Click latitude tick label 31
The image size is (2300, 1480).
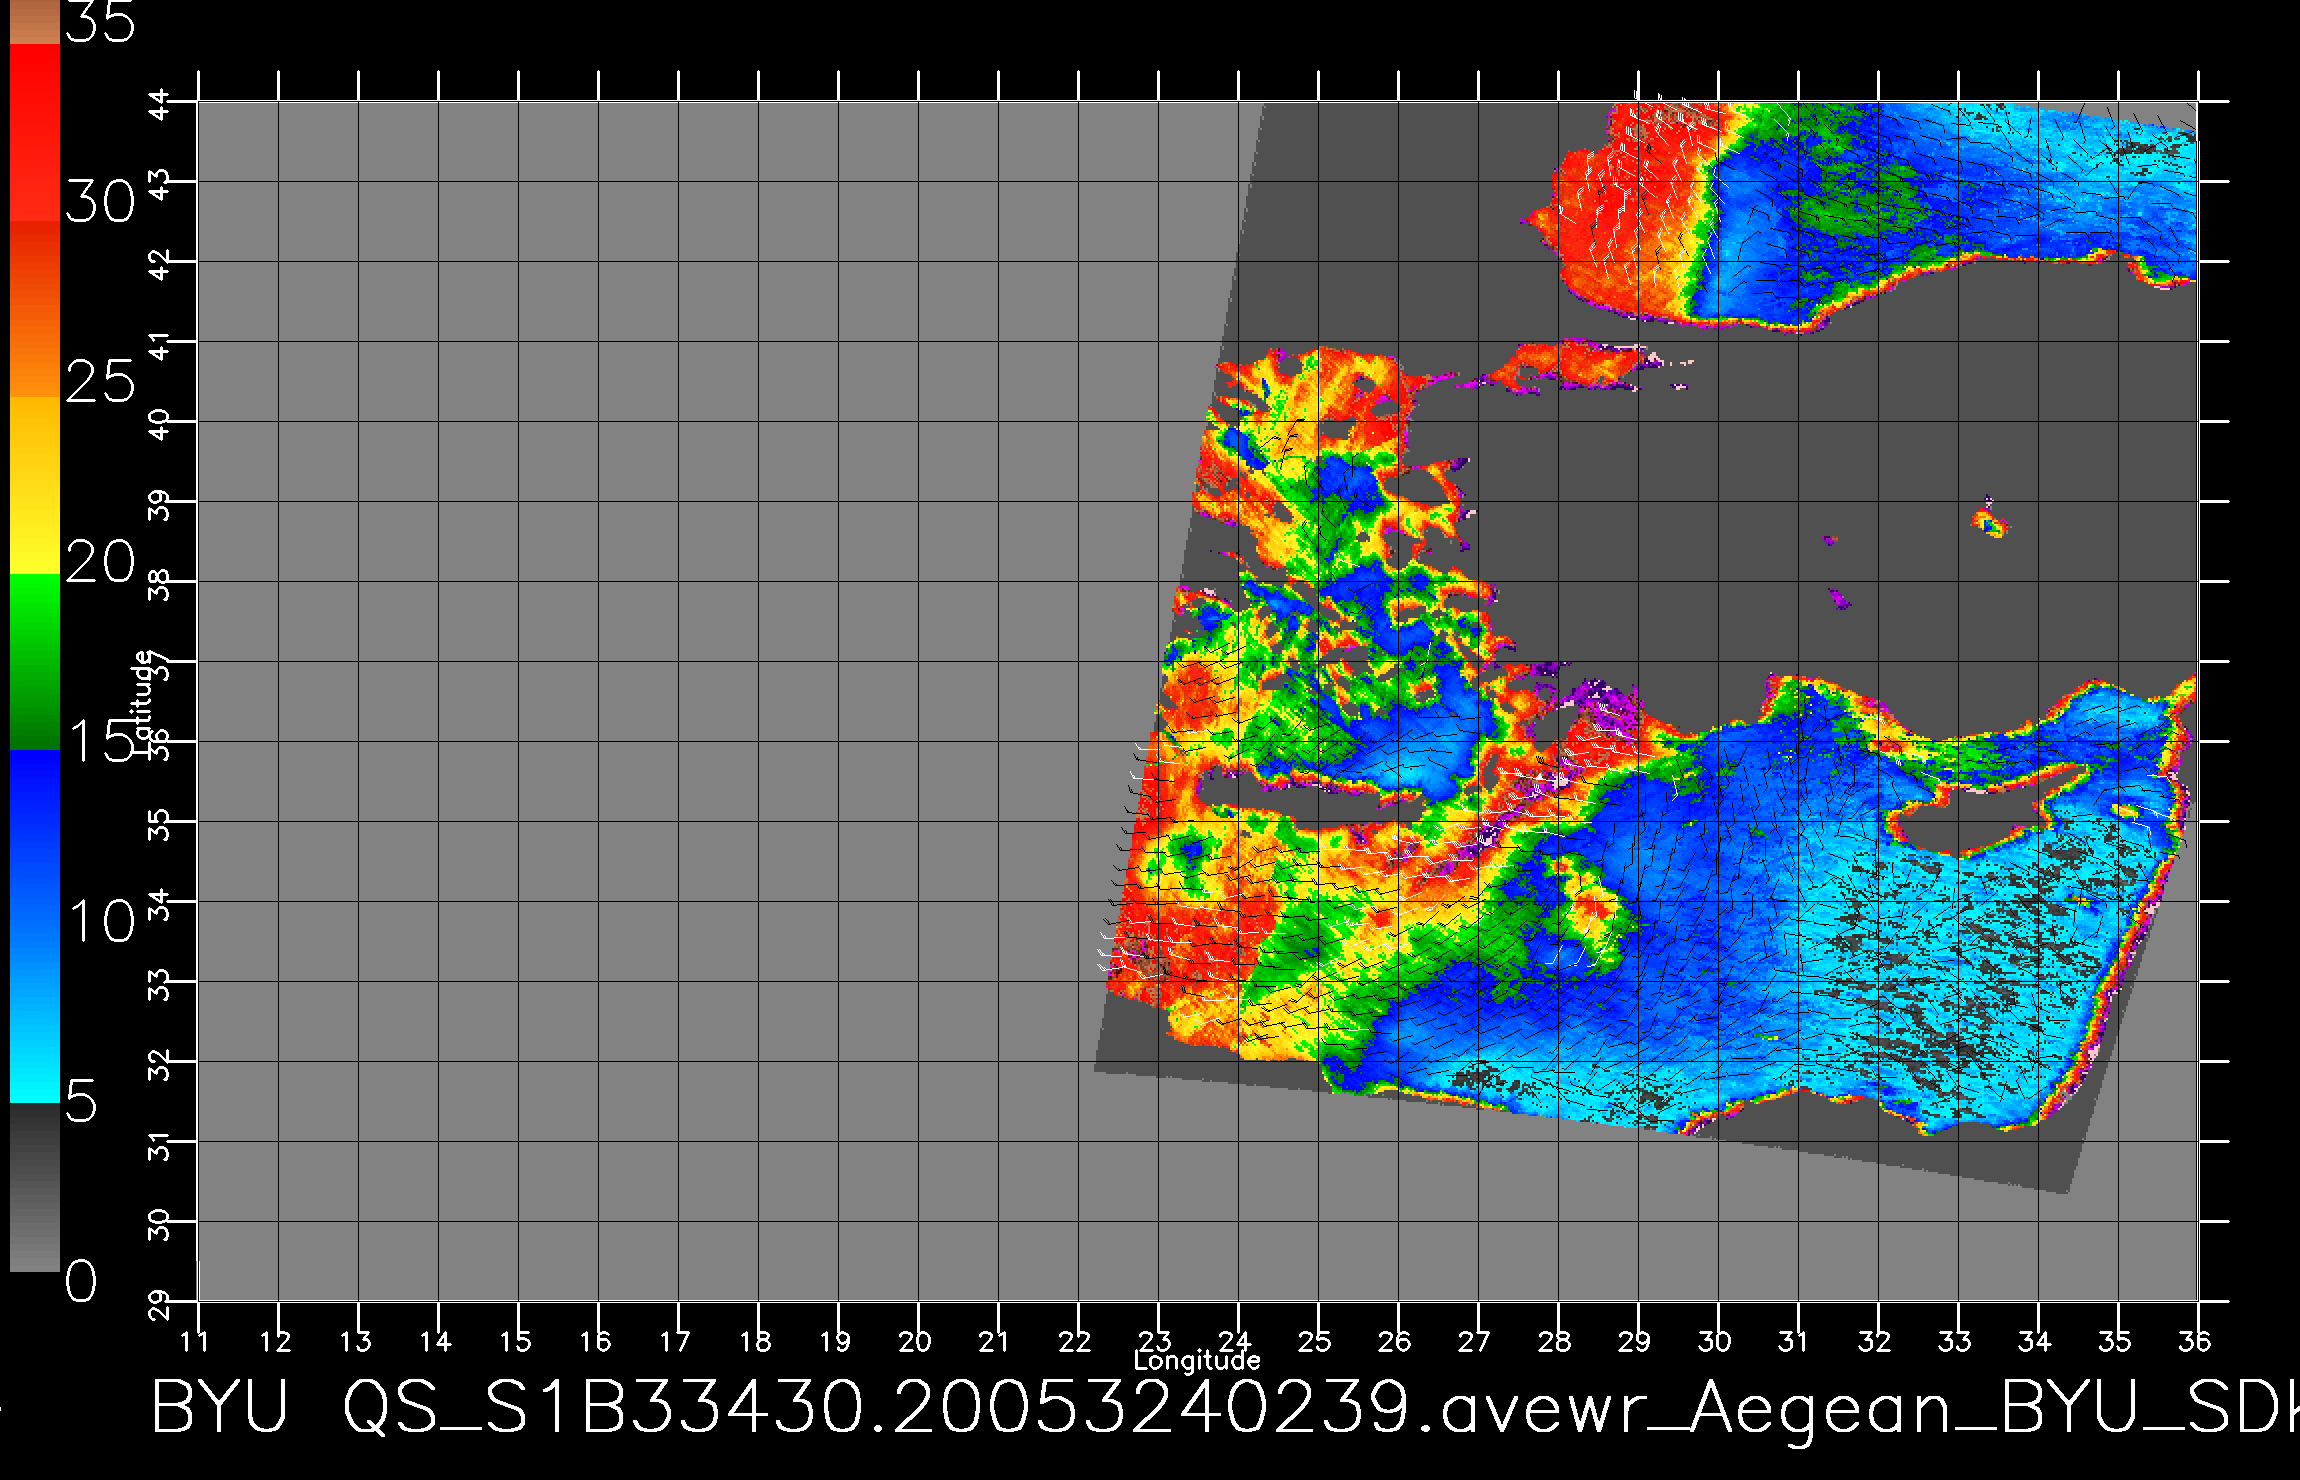click(x=160, y=1145)
